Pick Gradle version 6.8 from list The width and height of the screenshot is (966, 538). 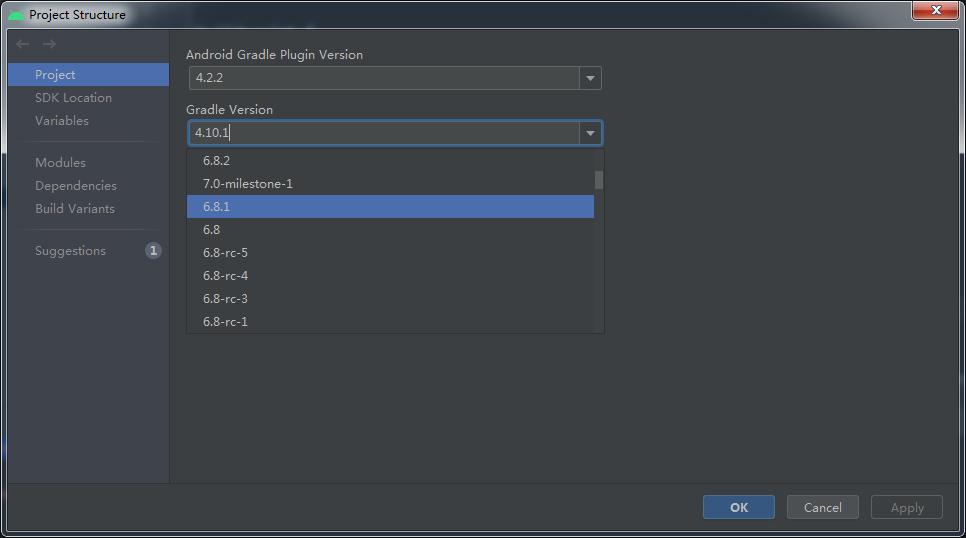[391, 230]
